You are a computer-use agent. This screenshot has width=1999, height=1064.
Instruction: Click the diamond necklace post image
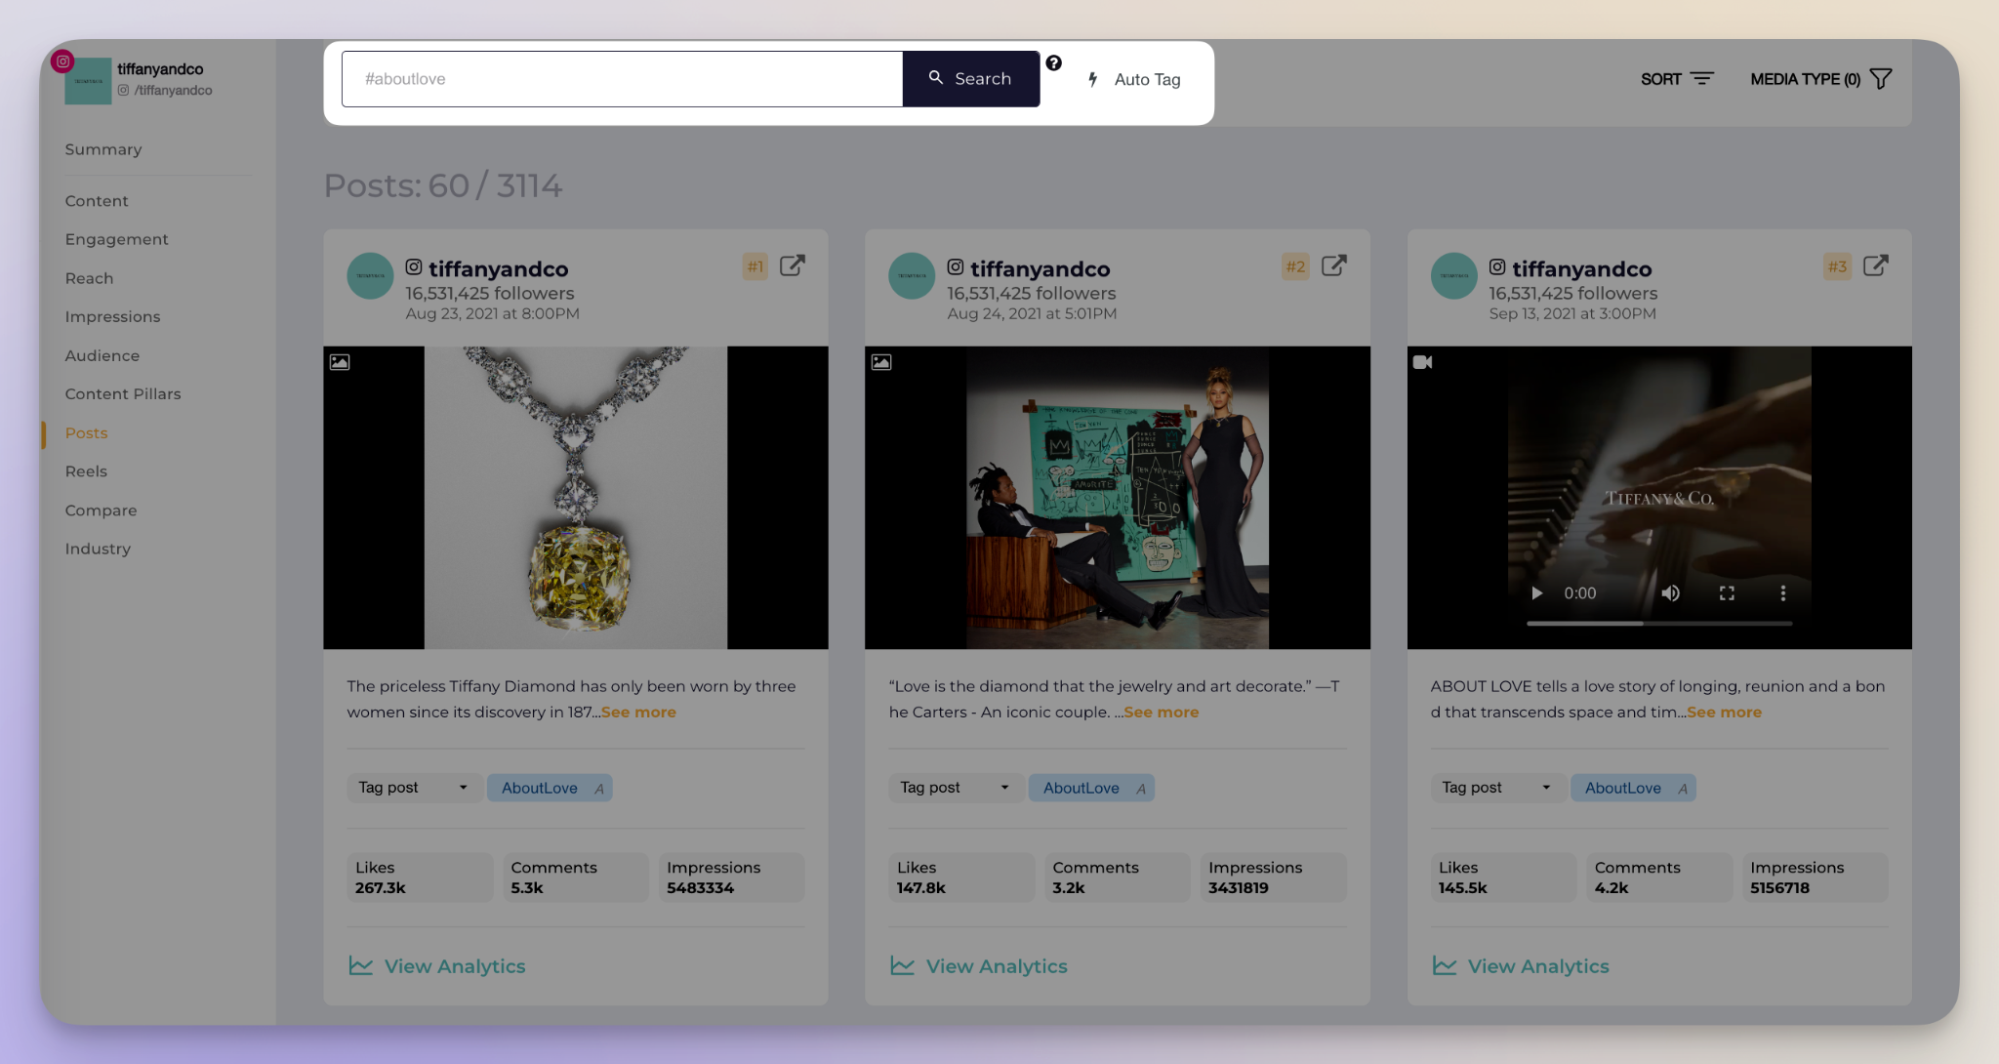(x=576, y=498)
